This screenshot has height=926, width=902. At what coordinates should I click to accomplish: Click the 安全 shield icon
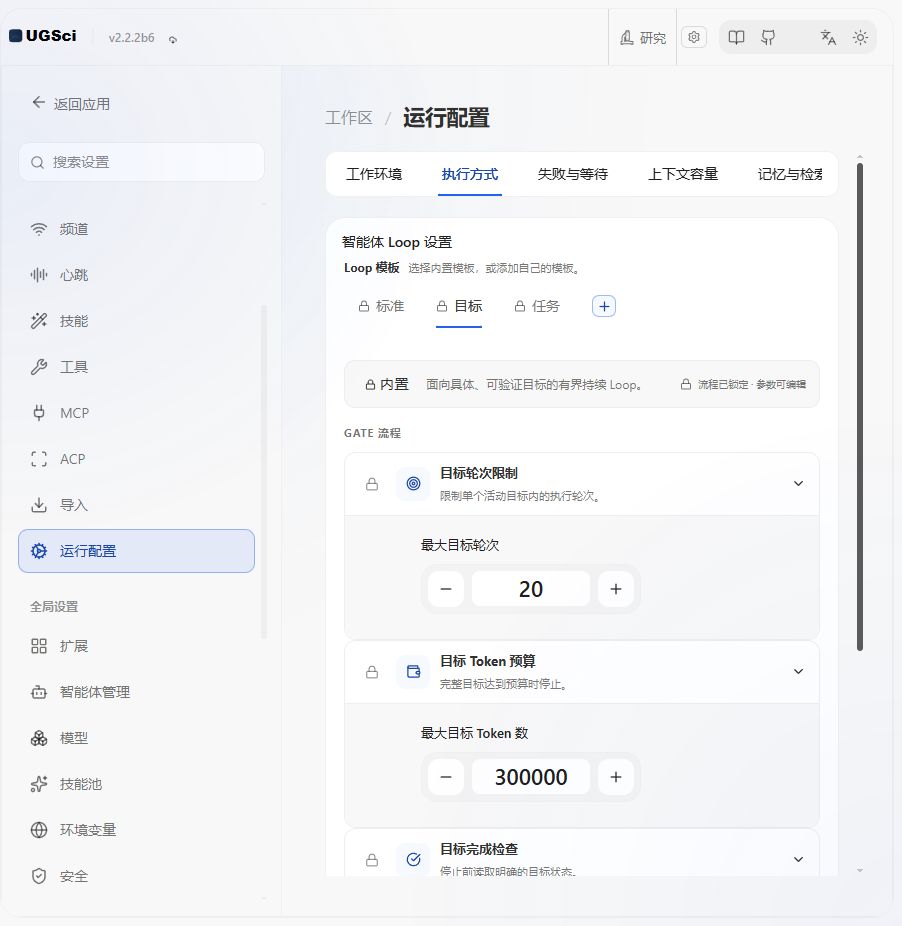coord(39,876)
